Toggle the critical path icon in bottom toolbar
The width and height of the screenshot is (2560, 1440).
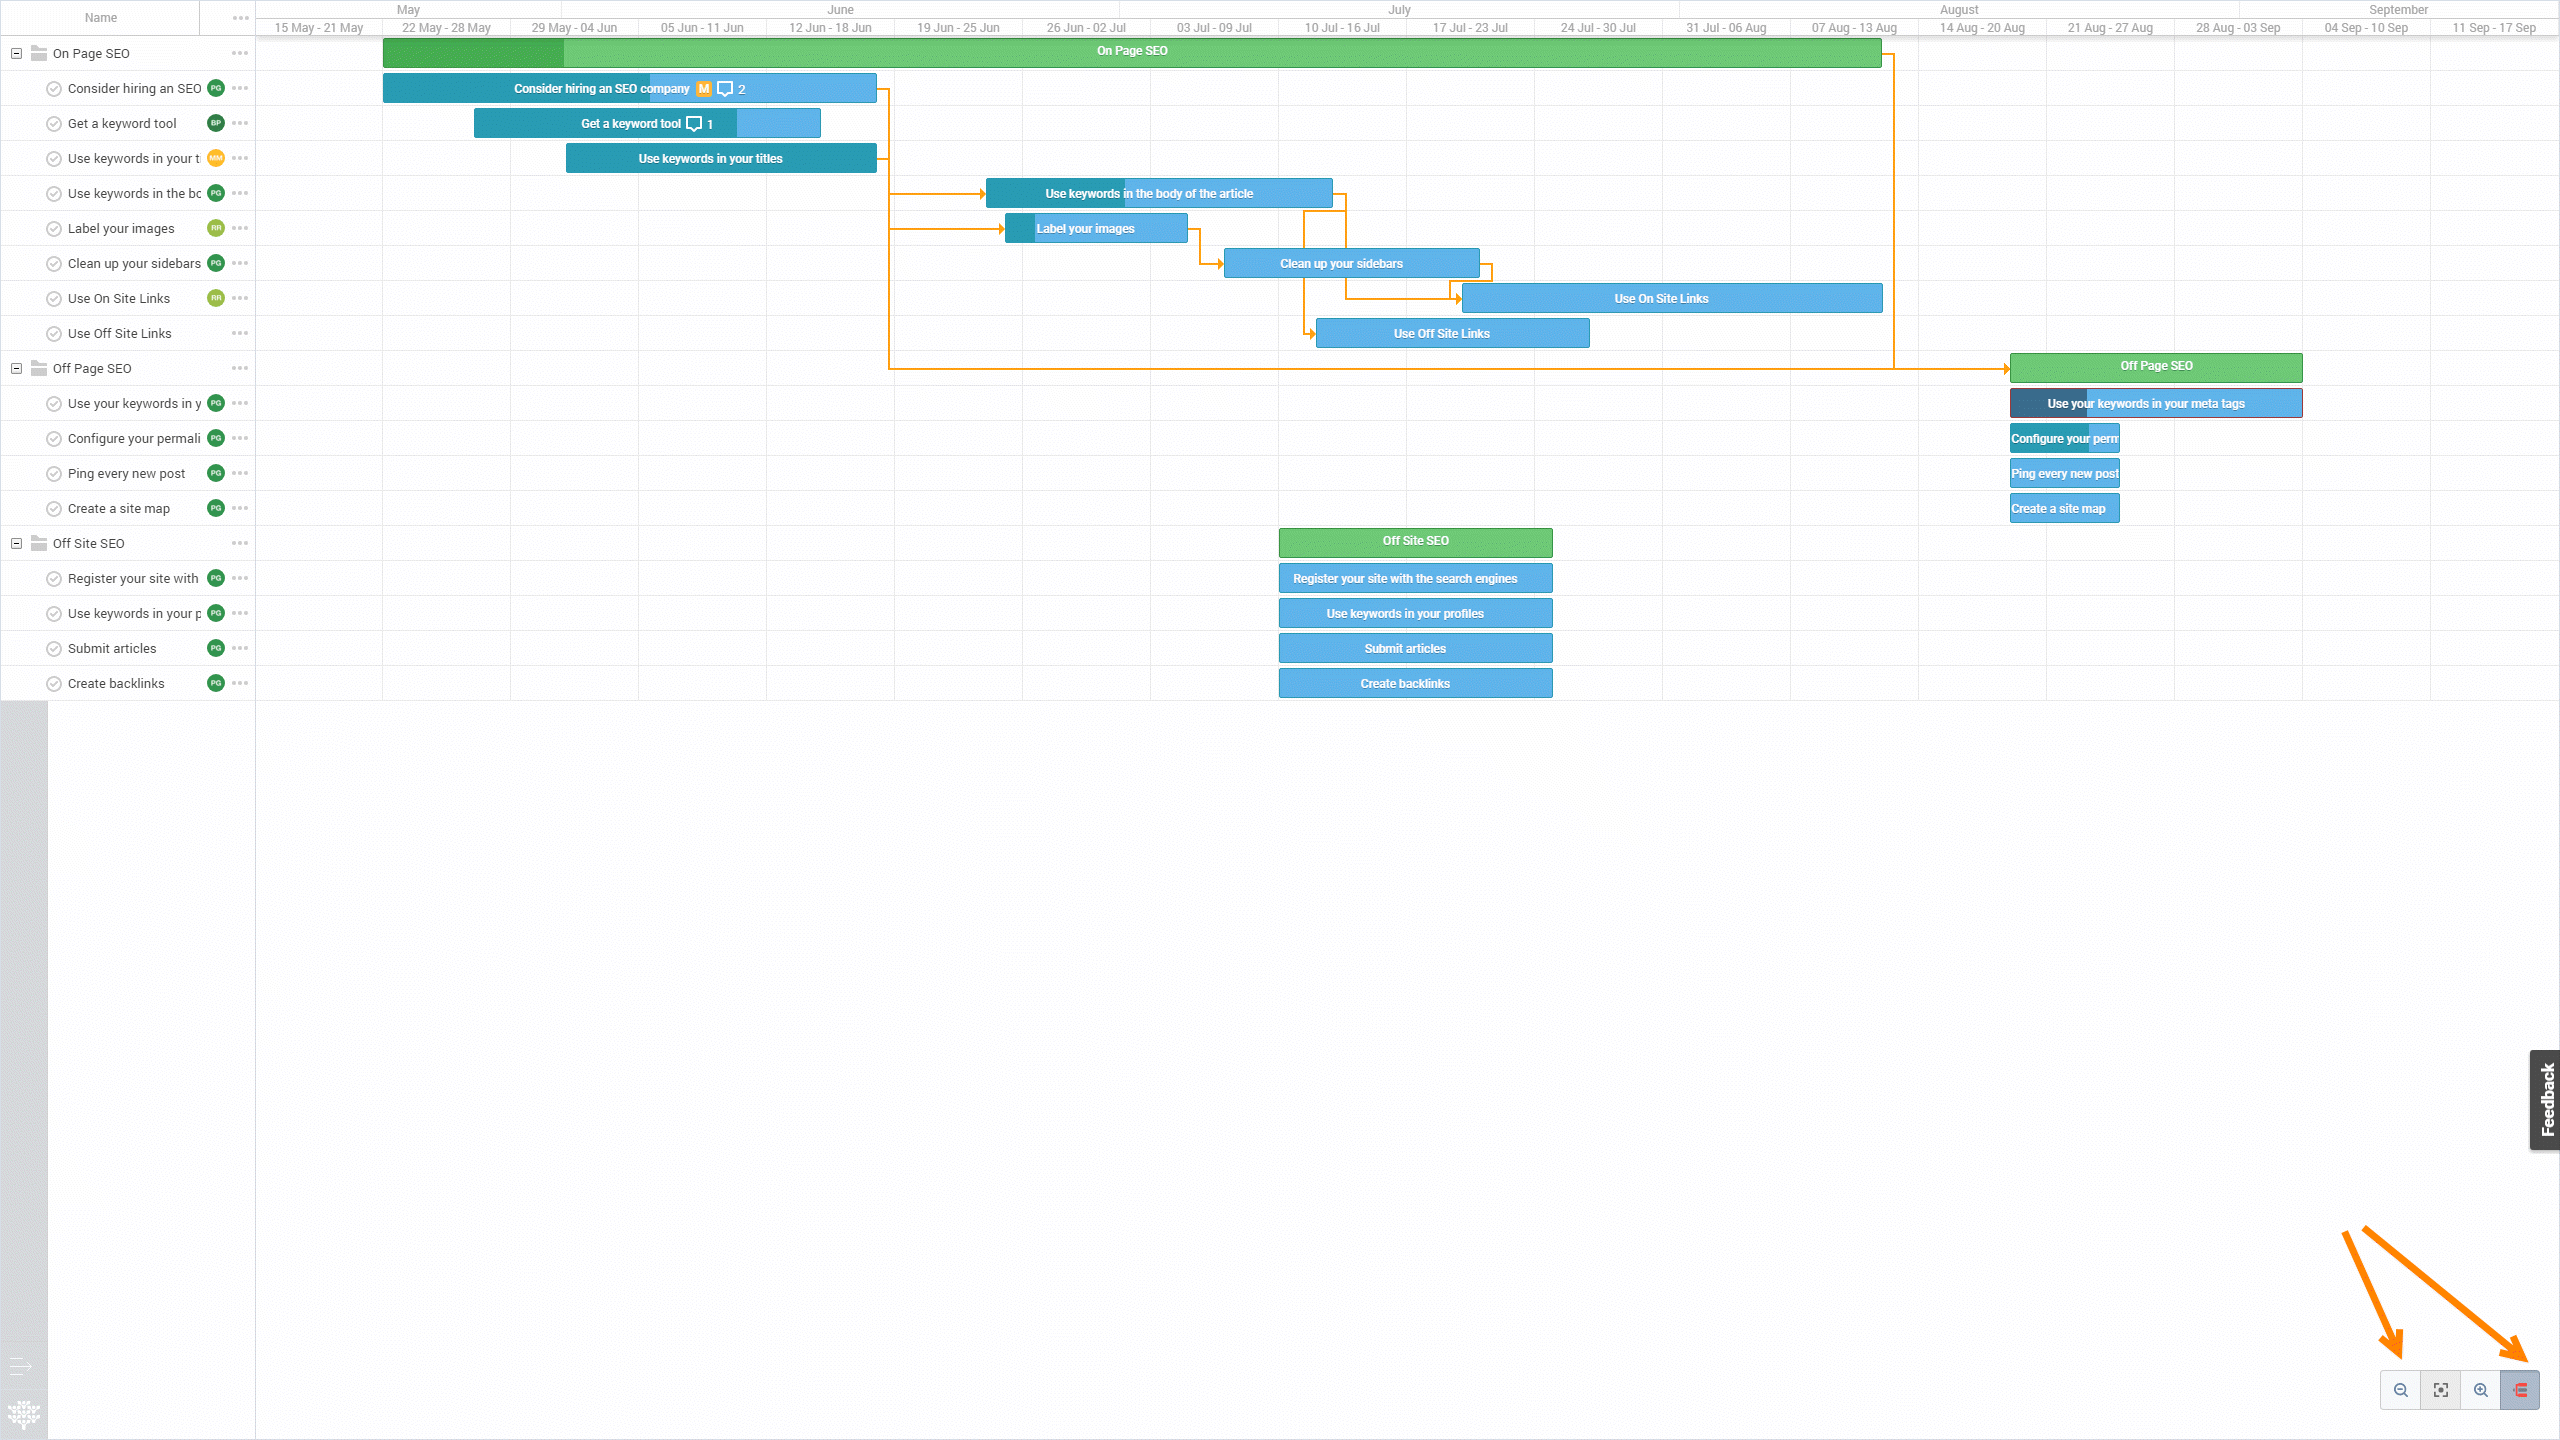2521,1389
